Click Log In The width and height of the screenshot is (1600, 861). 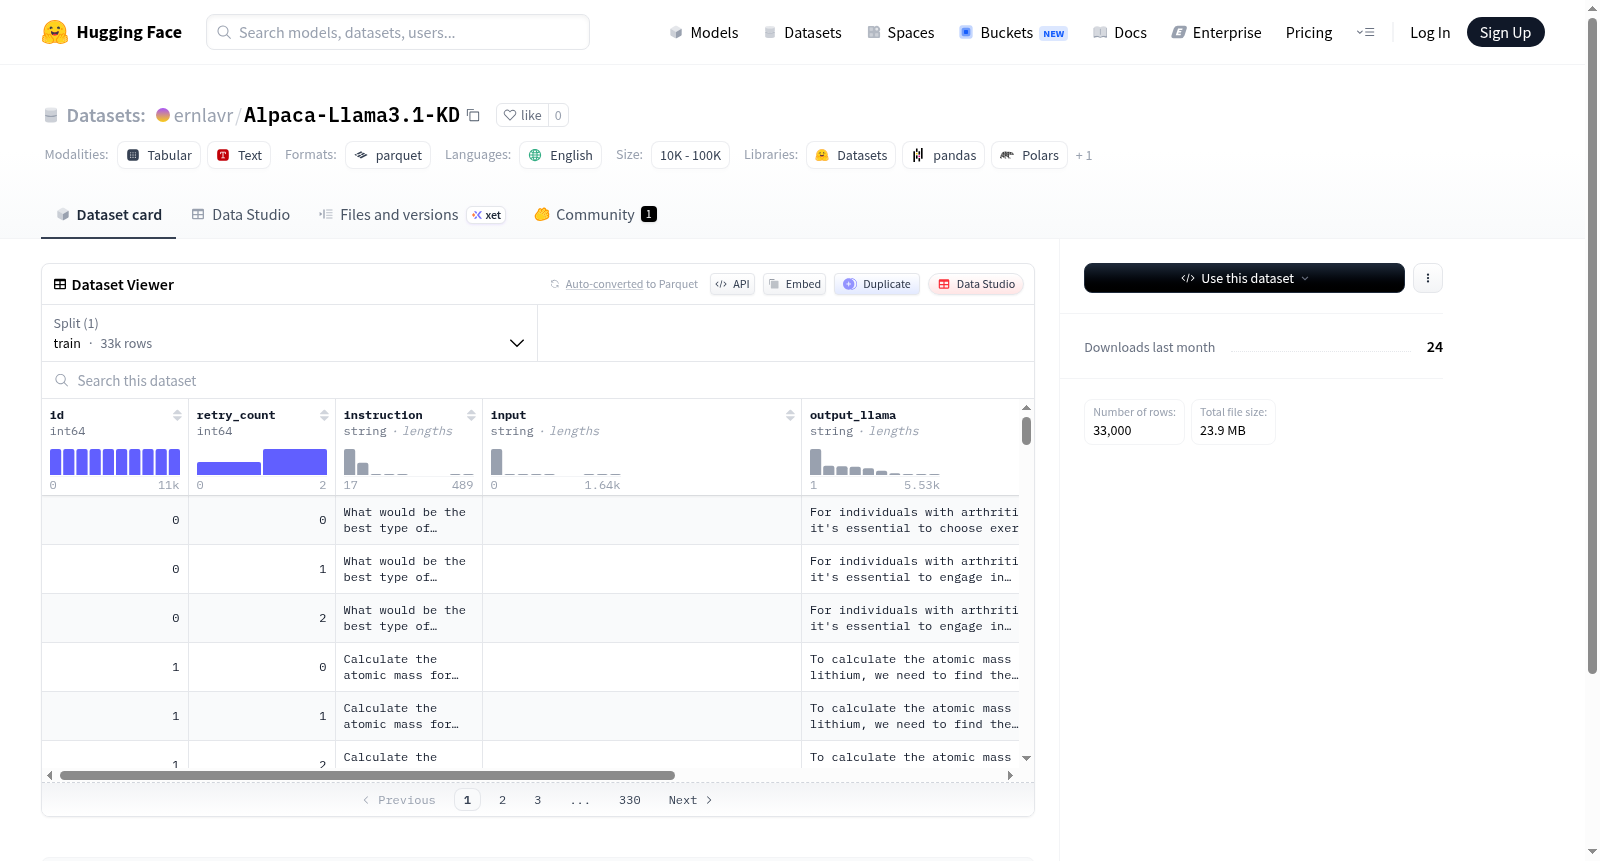(x=1430, y=32)
